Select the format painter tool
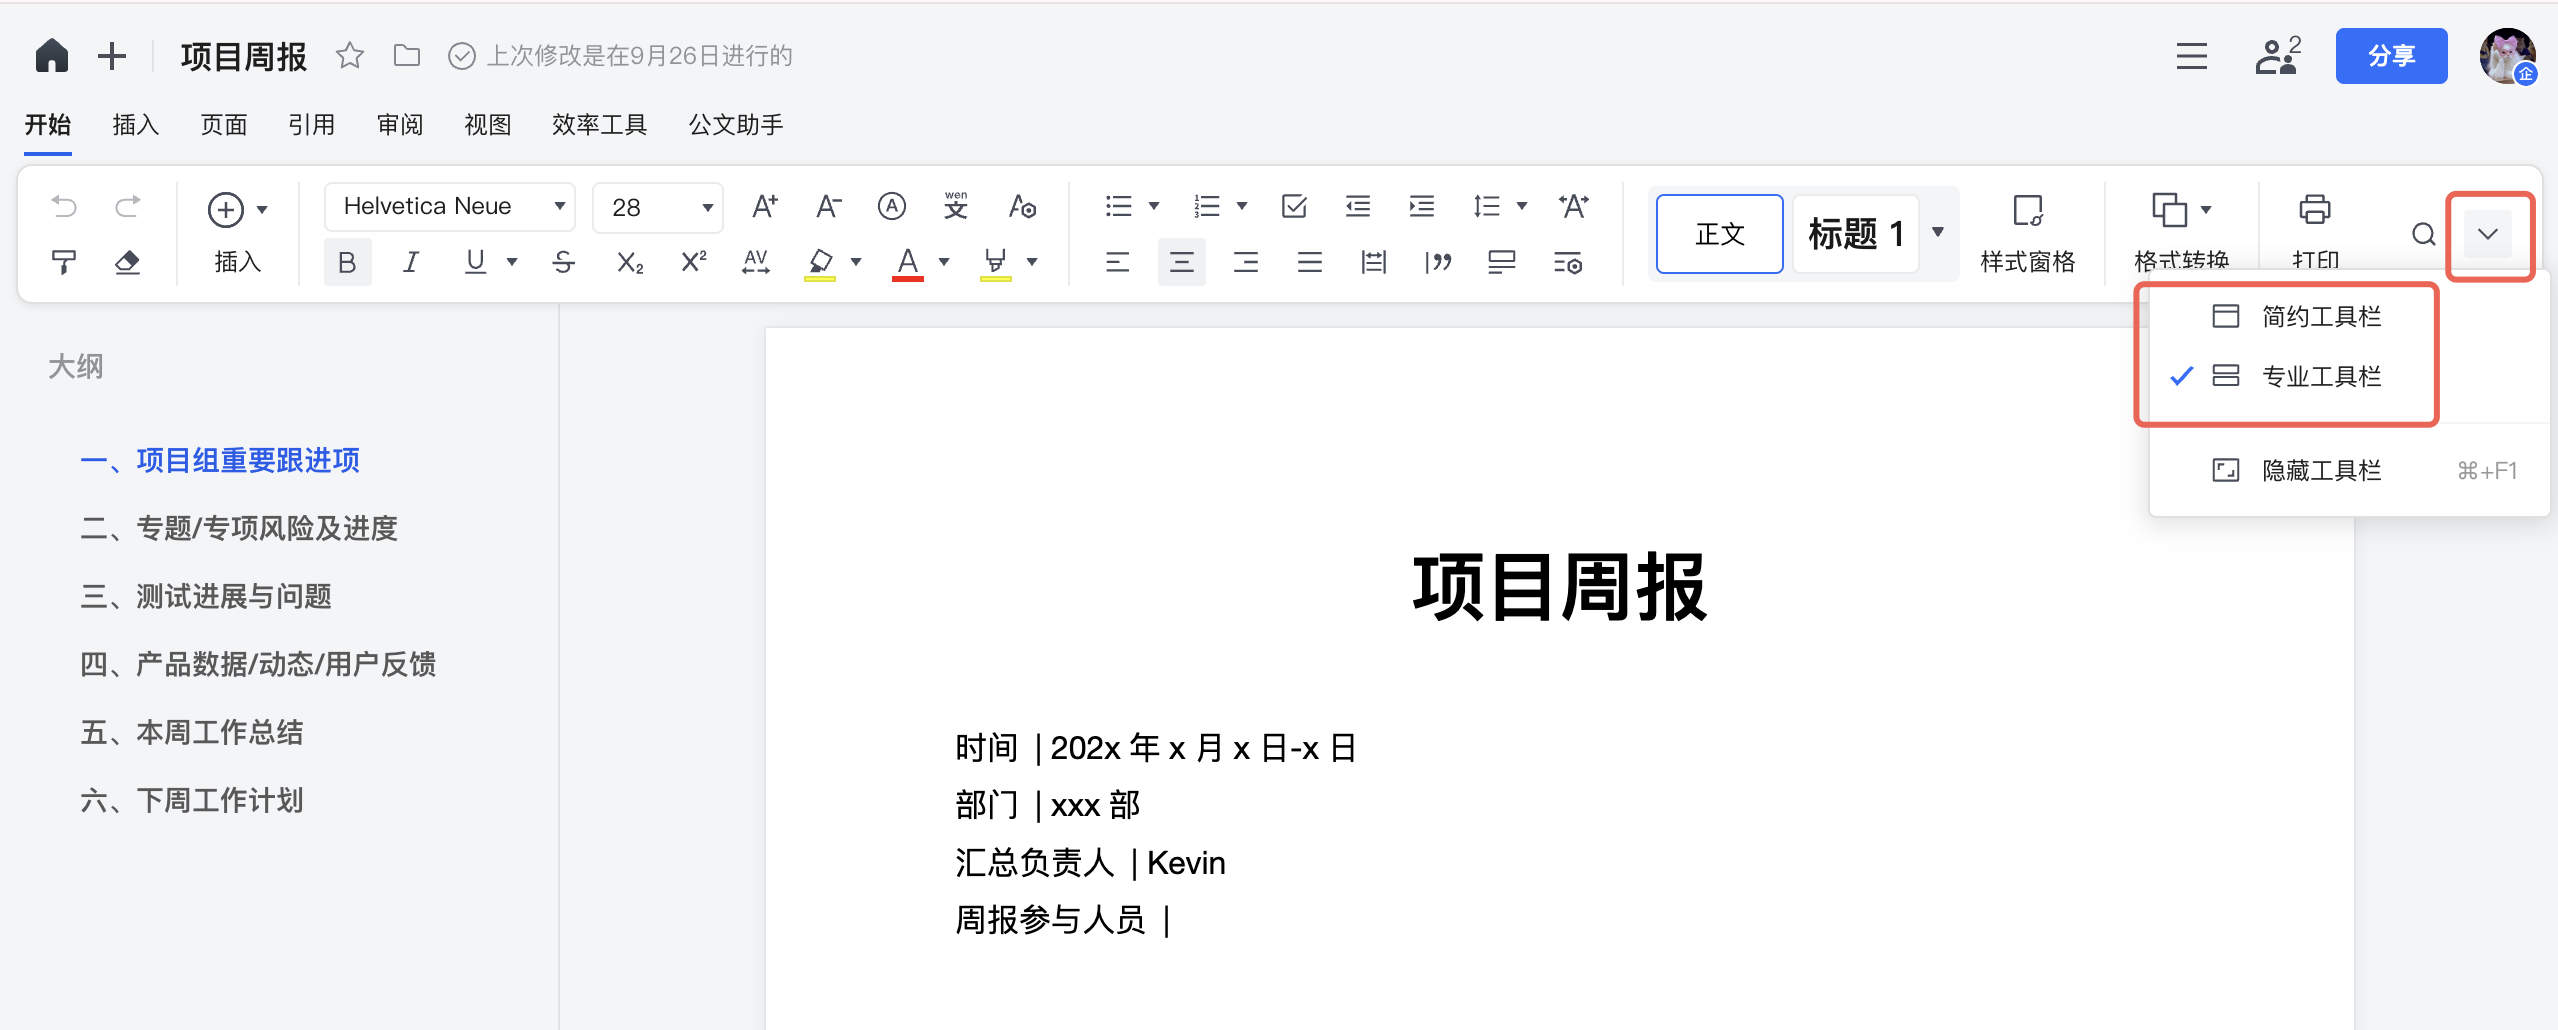This screenshot has height=1030, width=2558. pyautogui.click(x=64, y=263)
